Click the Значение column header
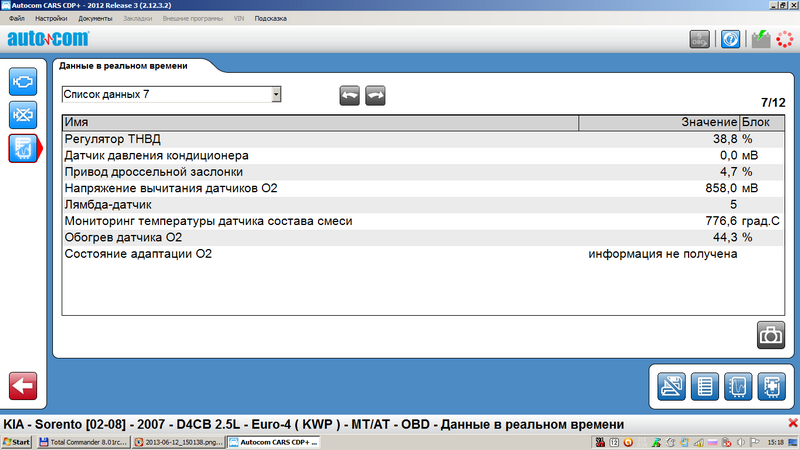Screen dimensions: 800x450 659,122
